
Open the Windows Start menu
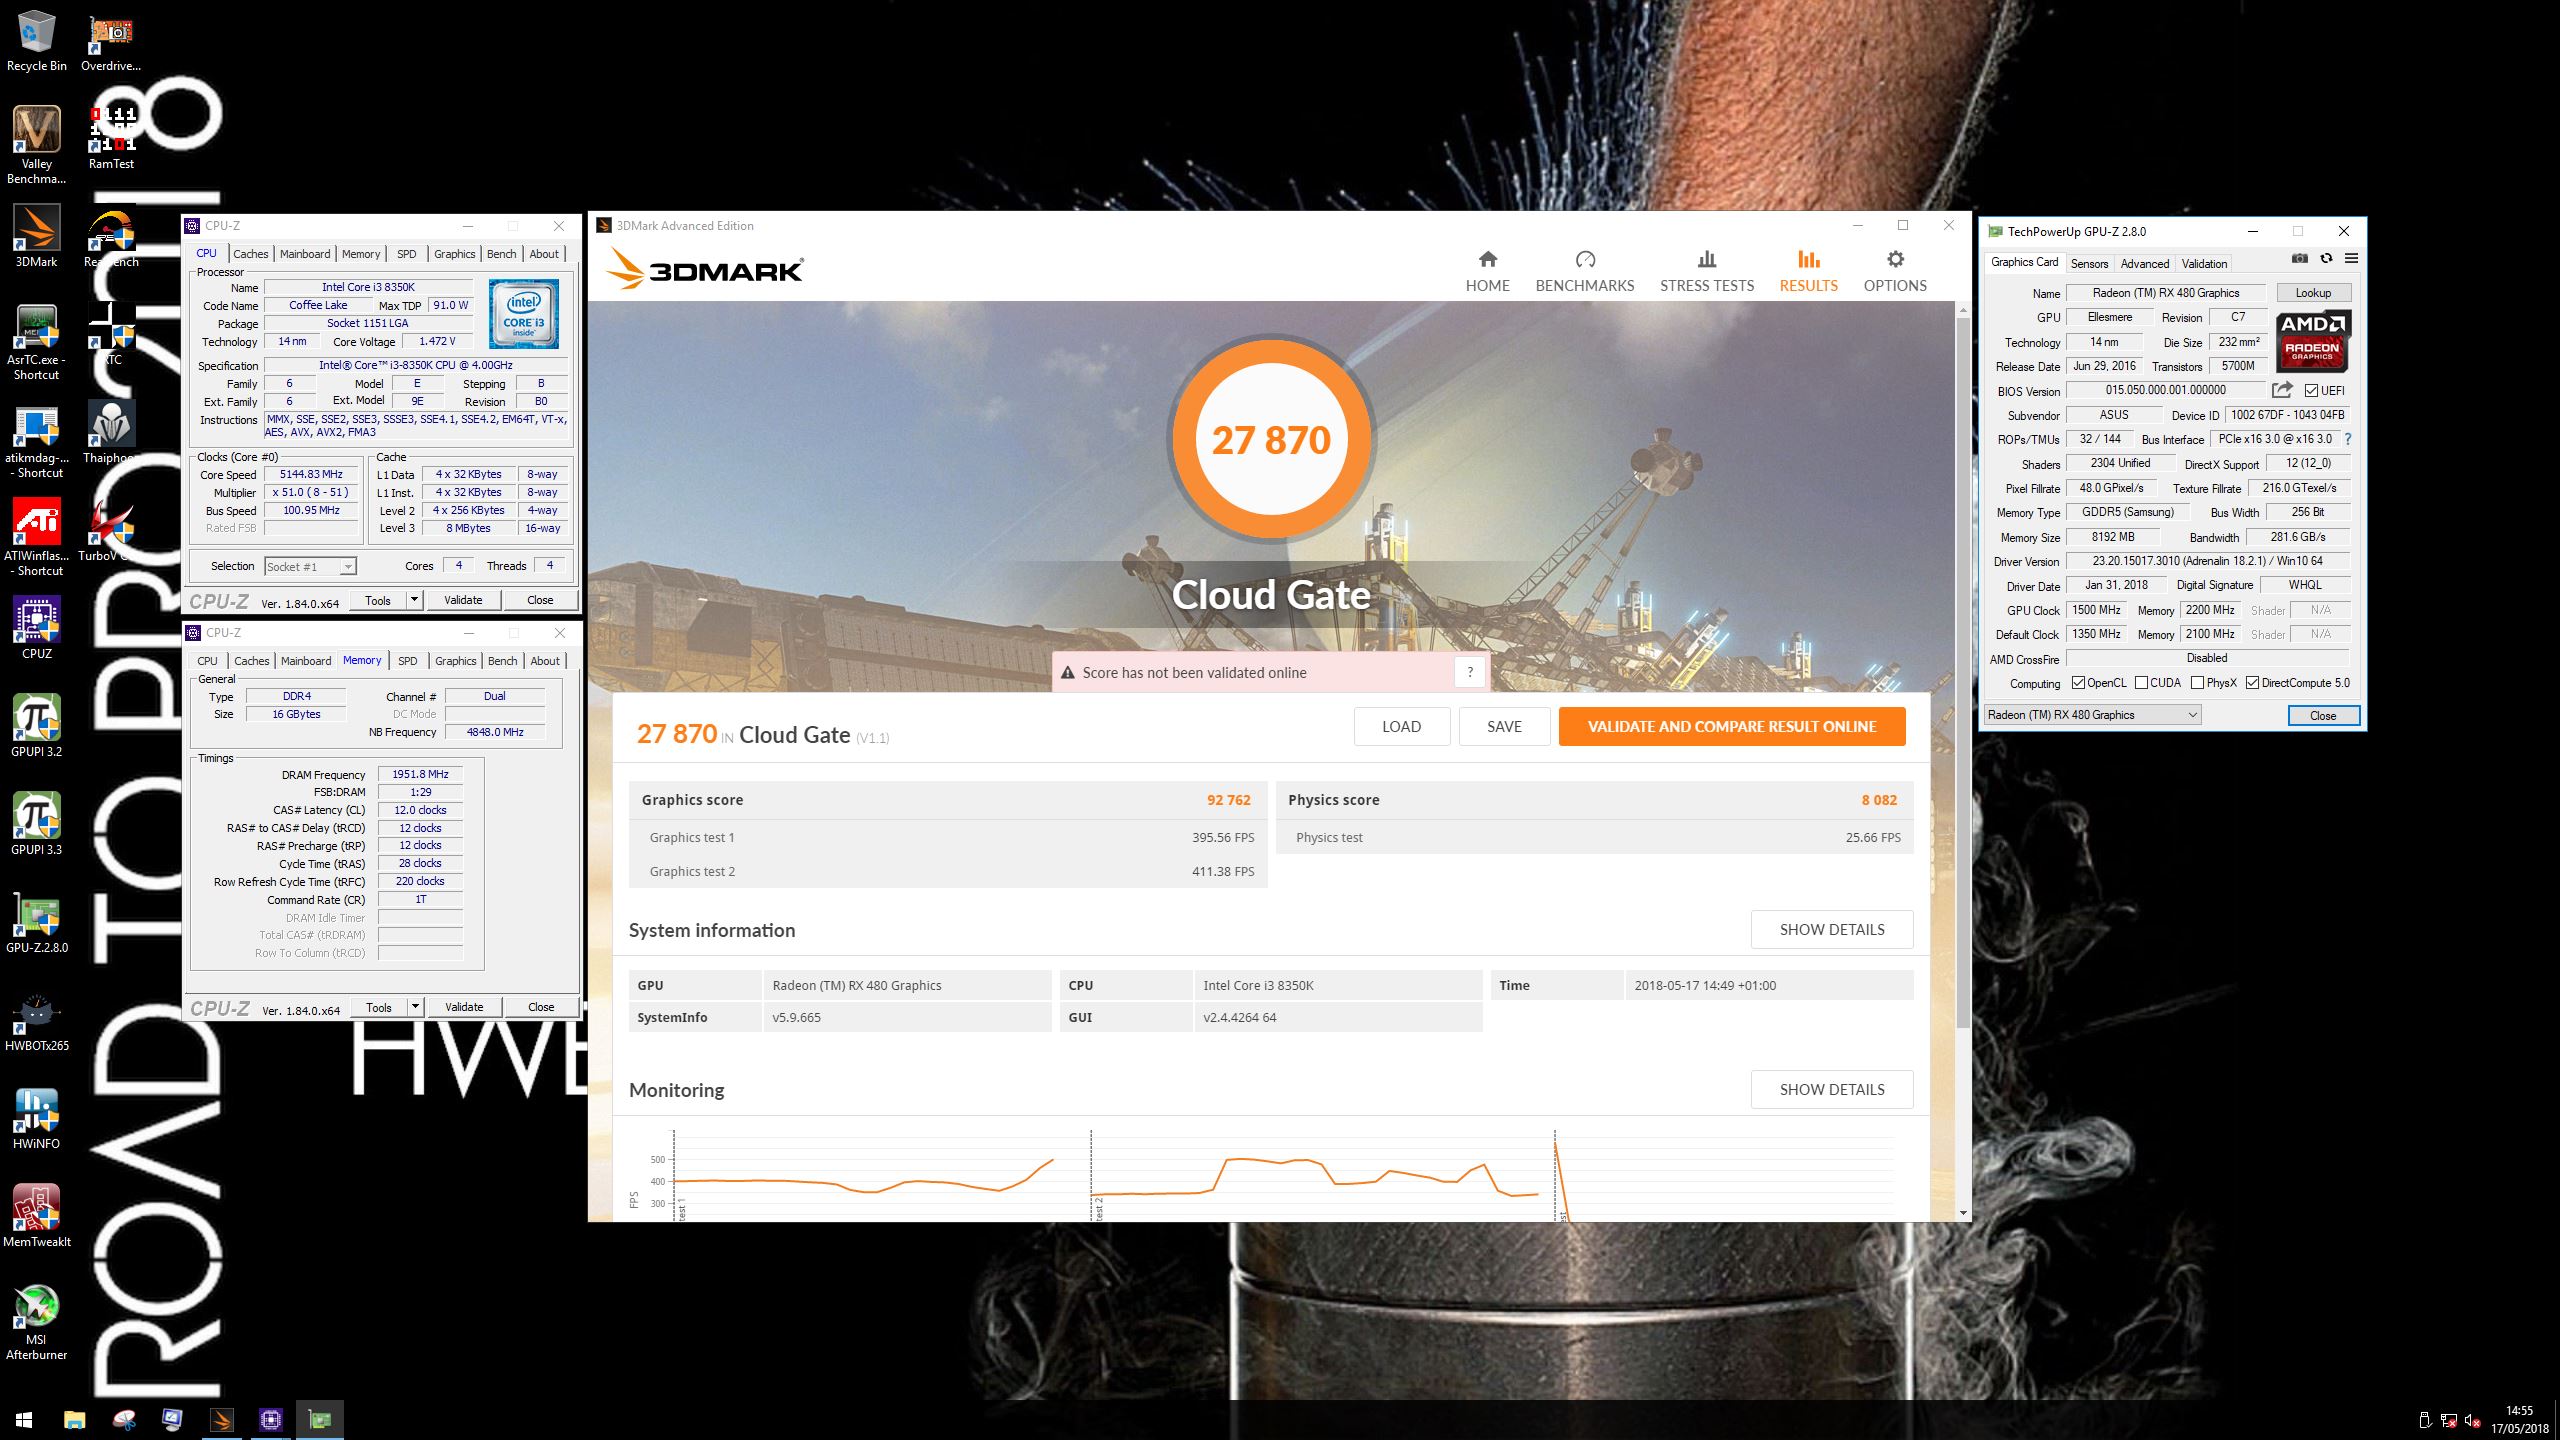(24, 1419)
